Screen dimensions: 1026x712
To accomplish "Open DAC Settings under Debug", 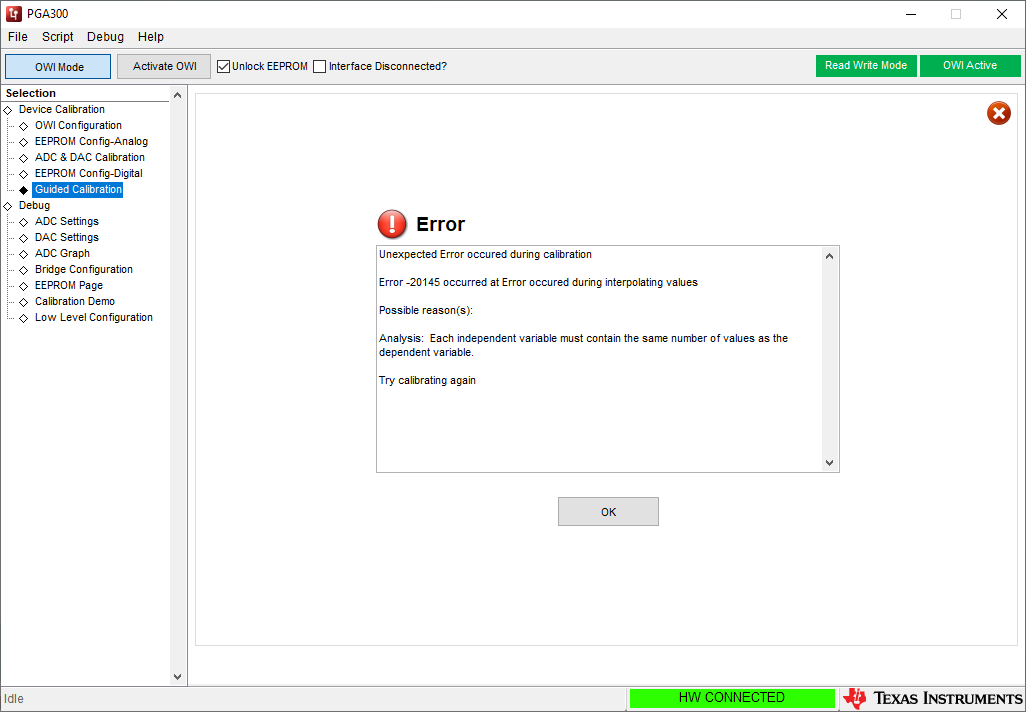I will [x=67, y=237].
